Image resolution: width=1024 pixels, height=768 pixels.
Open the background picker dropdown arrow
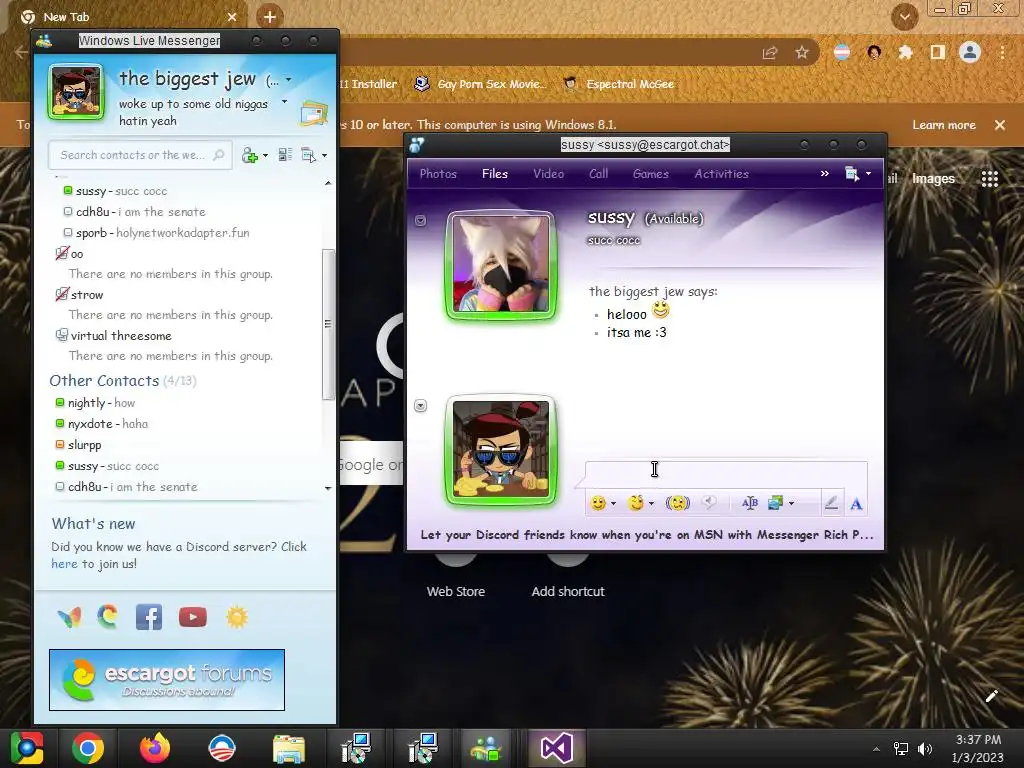(x=792, y=504)
